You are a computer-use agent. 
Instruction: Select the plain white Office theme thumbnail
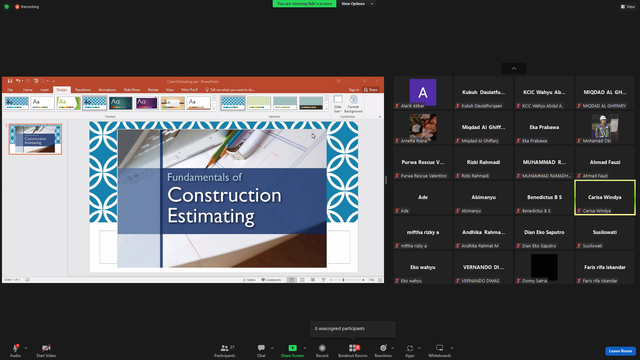[x=42, y=103]
